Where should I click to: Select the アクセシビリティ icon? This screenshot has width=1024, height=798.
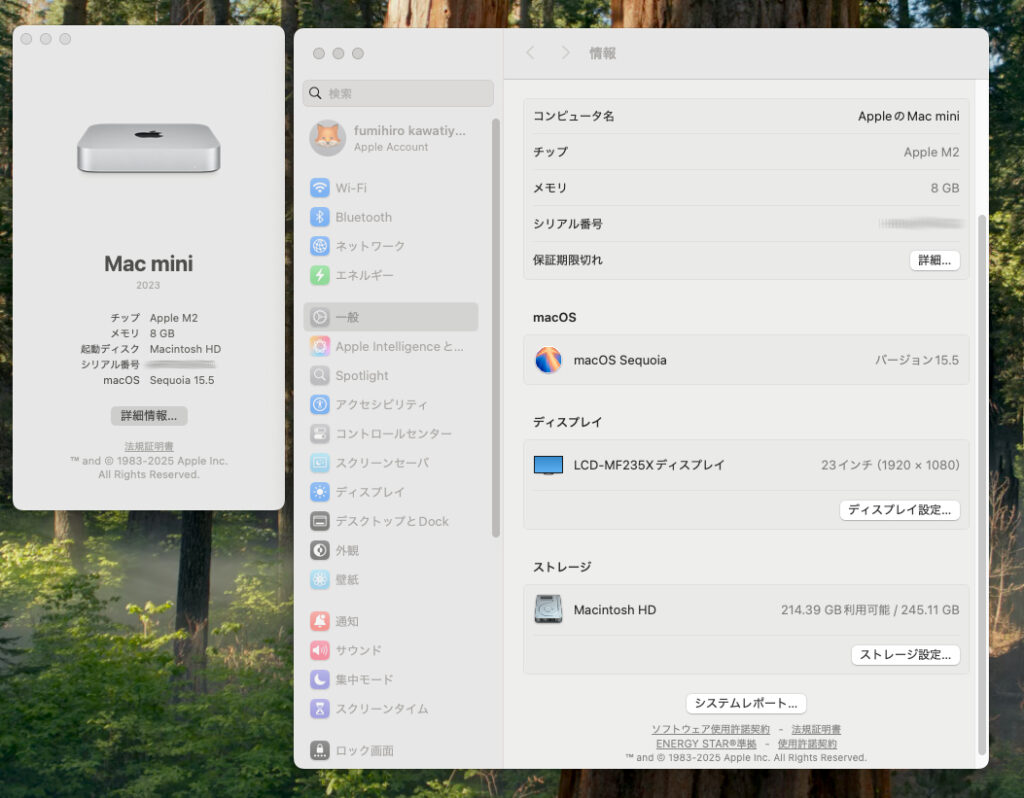coord(319,405)
